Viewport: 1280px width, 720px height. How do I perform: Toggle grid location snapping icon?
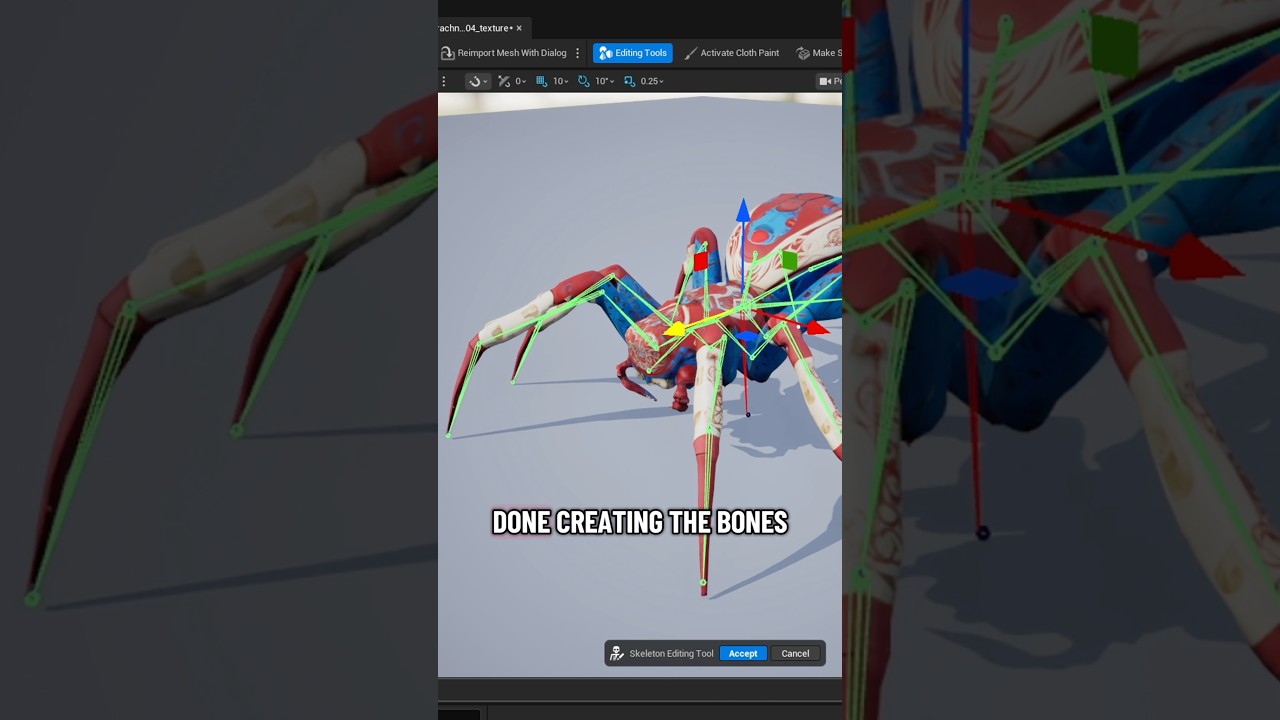click(x=541, y=81)
